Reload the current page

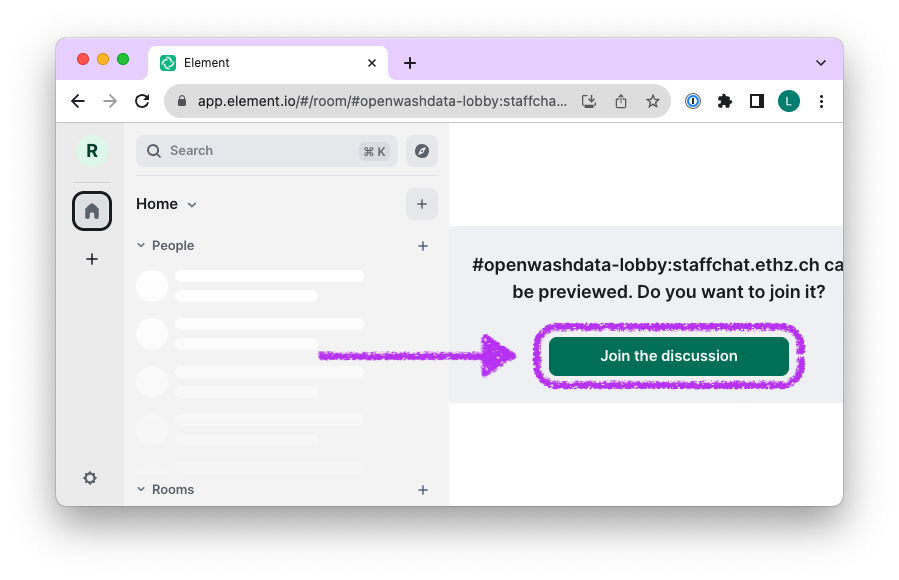coord(142,101)
